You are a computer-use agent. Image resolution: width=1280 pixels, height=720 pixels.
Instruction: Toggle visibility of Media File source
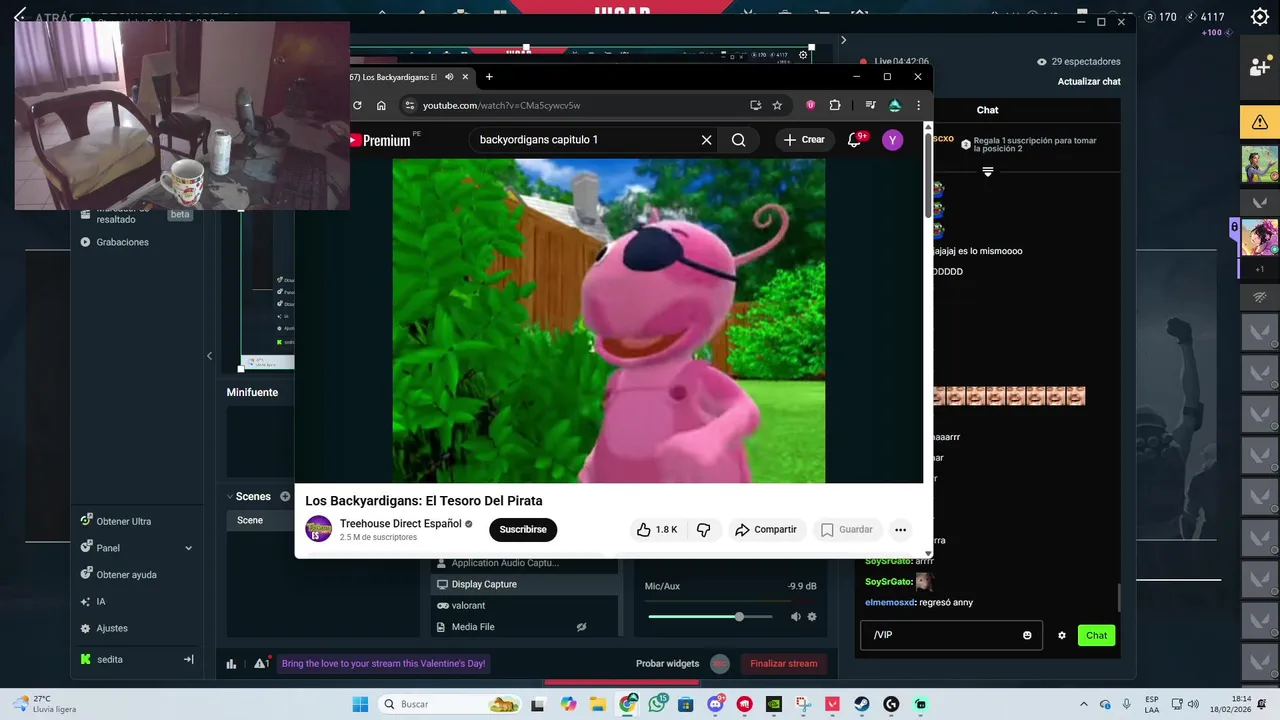581,627
